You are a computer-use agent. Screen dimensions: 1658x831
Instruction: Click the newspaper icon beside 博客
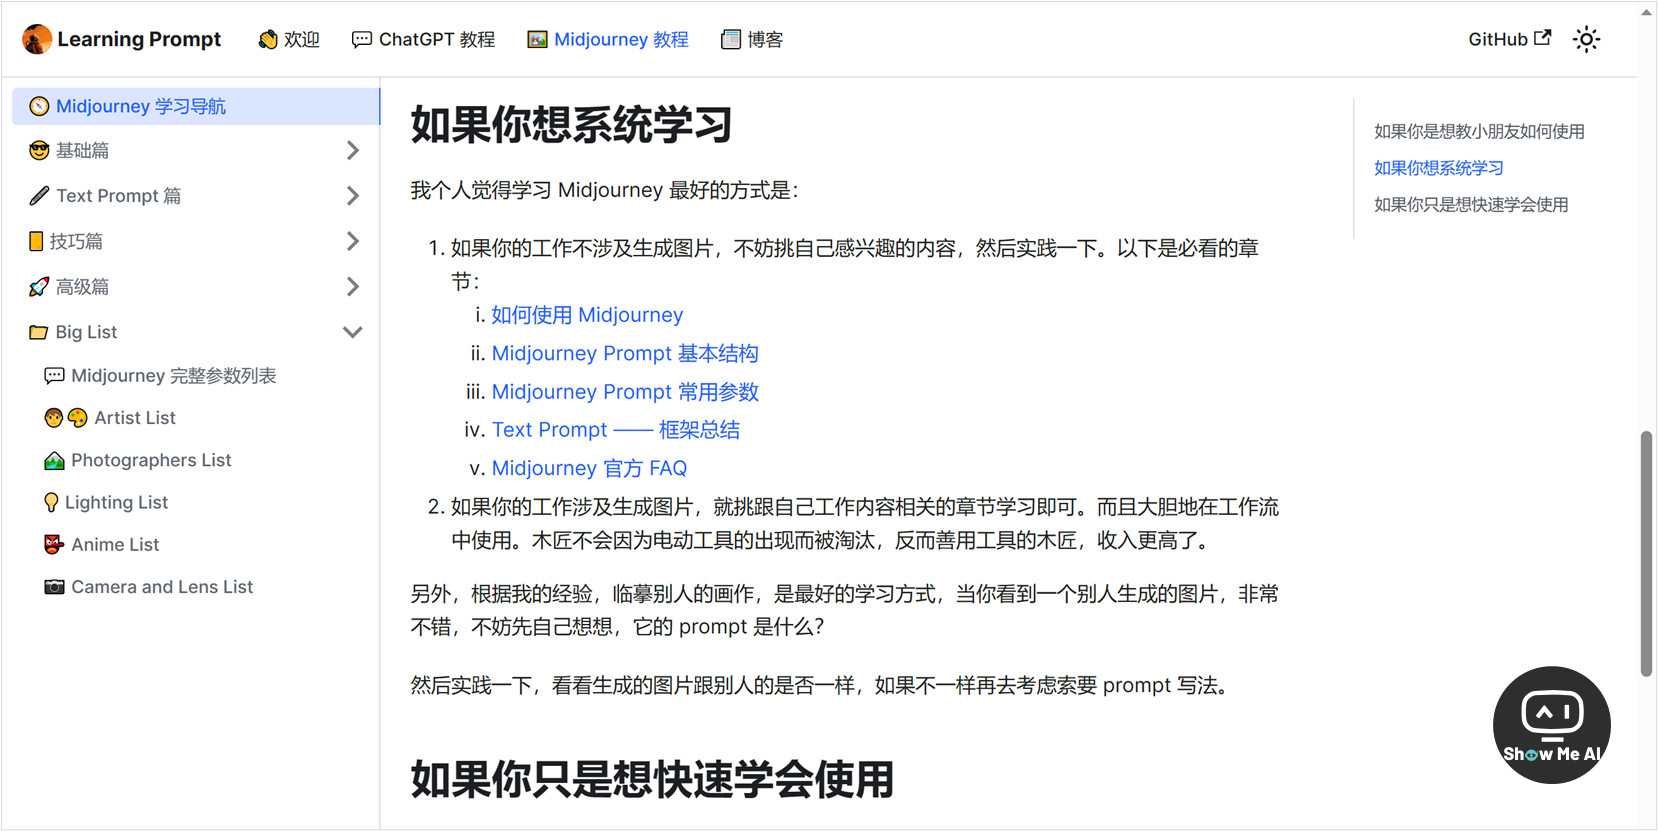click(731, 39)
